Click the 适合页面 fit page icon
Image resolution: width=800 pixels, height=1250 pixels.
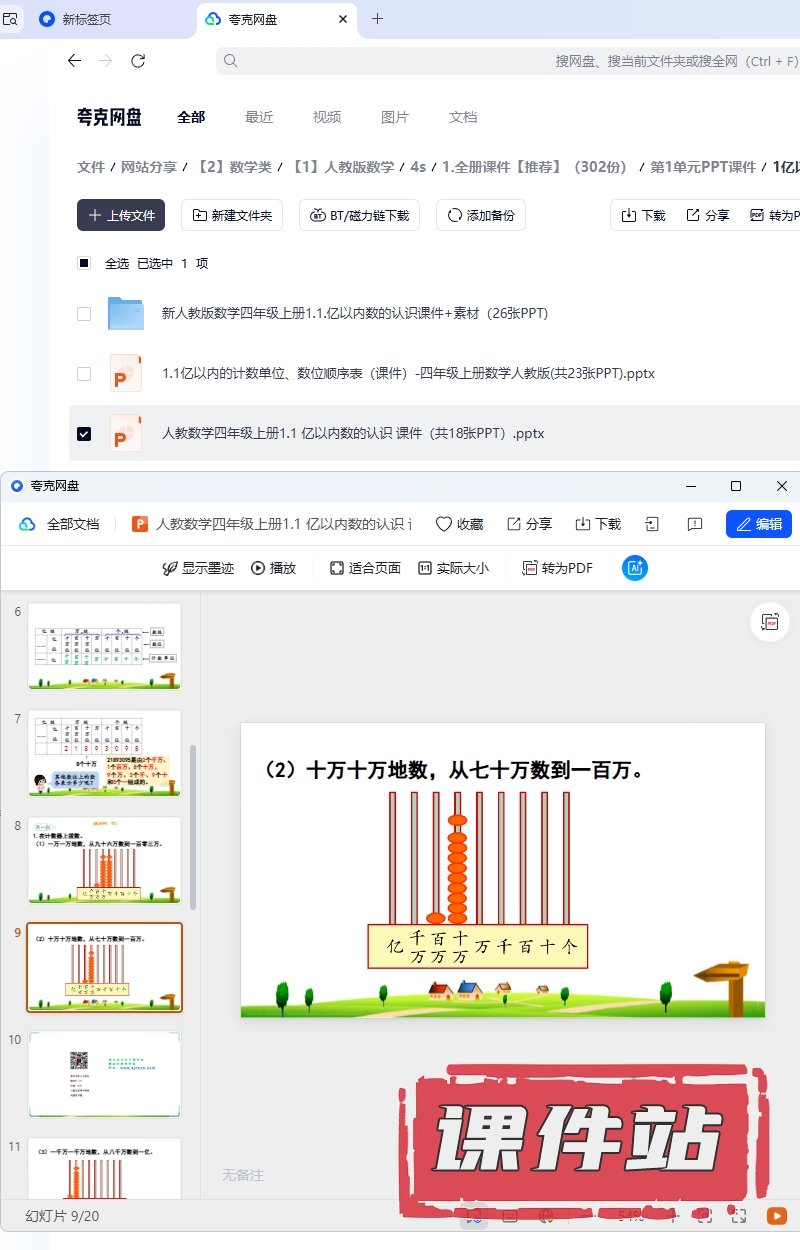pyautogui.click(x=337, y=568)
